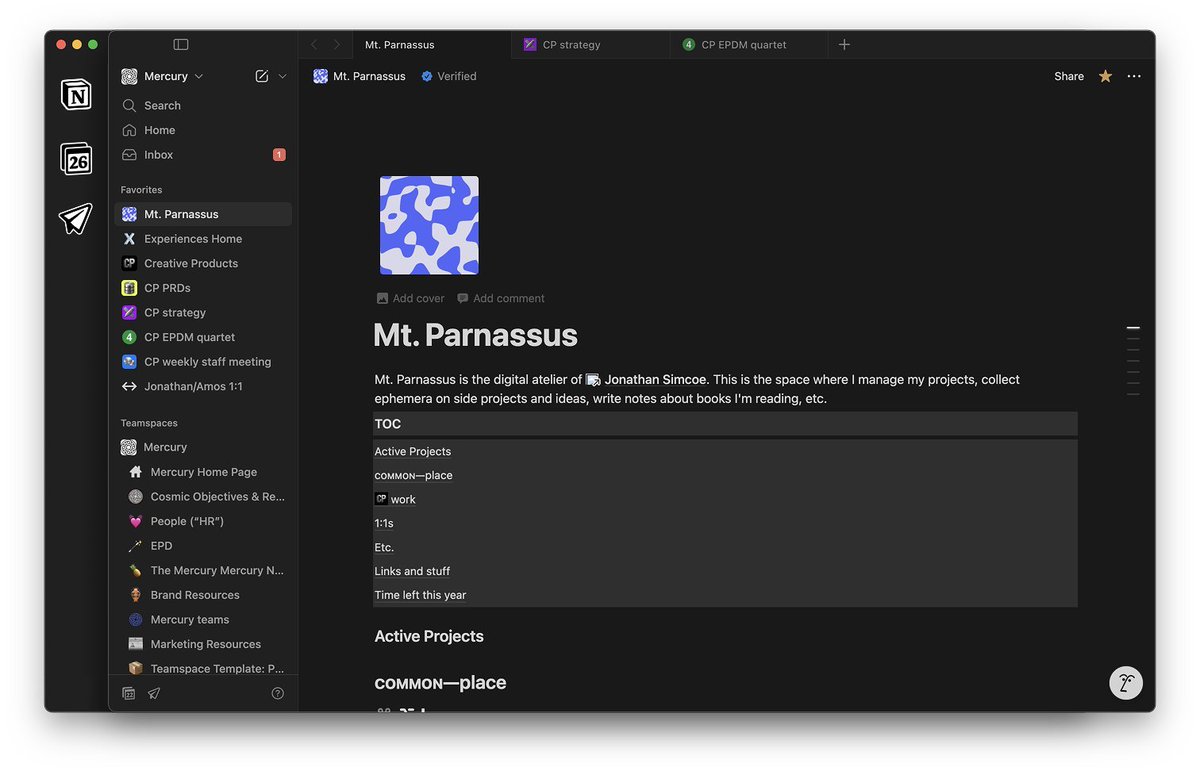Switch to the CP EPDM quartet tab
Screen dimensions: 1200x771
743,44
